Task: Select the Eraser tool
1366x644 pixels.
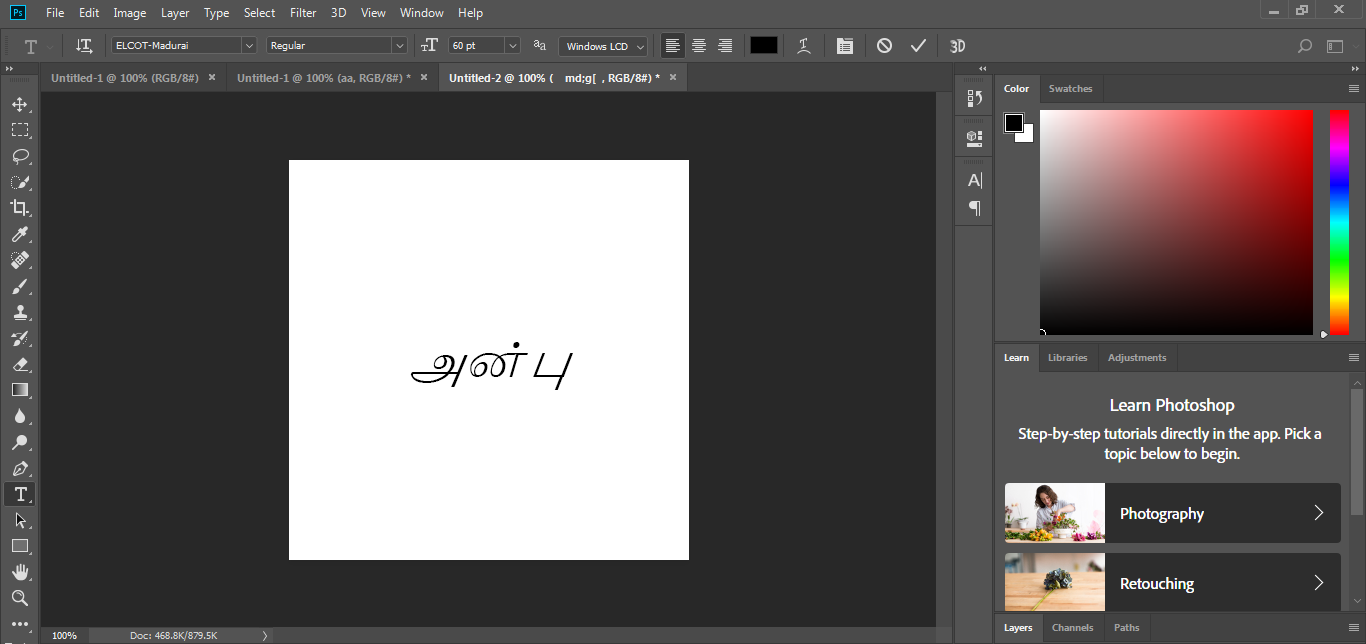Action: (x=20, y=364)
